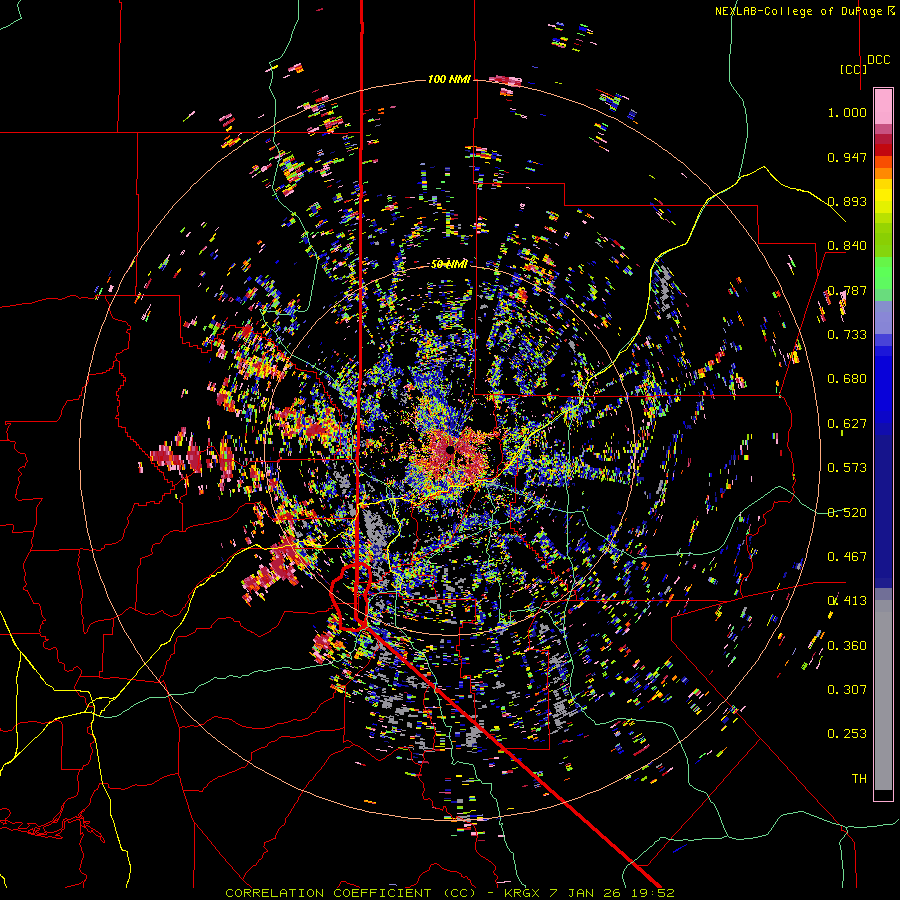The width and height of the screenshot is (900, 900).
Task: Click the 7 JAN 26 19:52 timestamp
Action: pyautogui.click(x=611, y=893)
